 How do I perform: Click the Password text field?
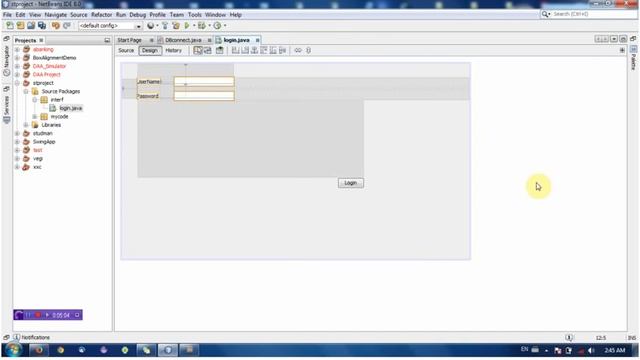204,96
